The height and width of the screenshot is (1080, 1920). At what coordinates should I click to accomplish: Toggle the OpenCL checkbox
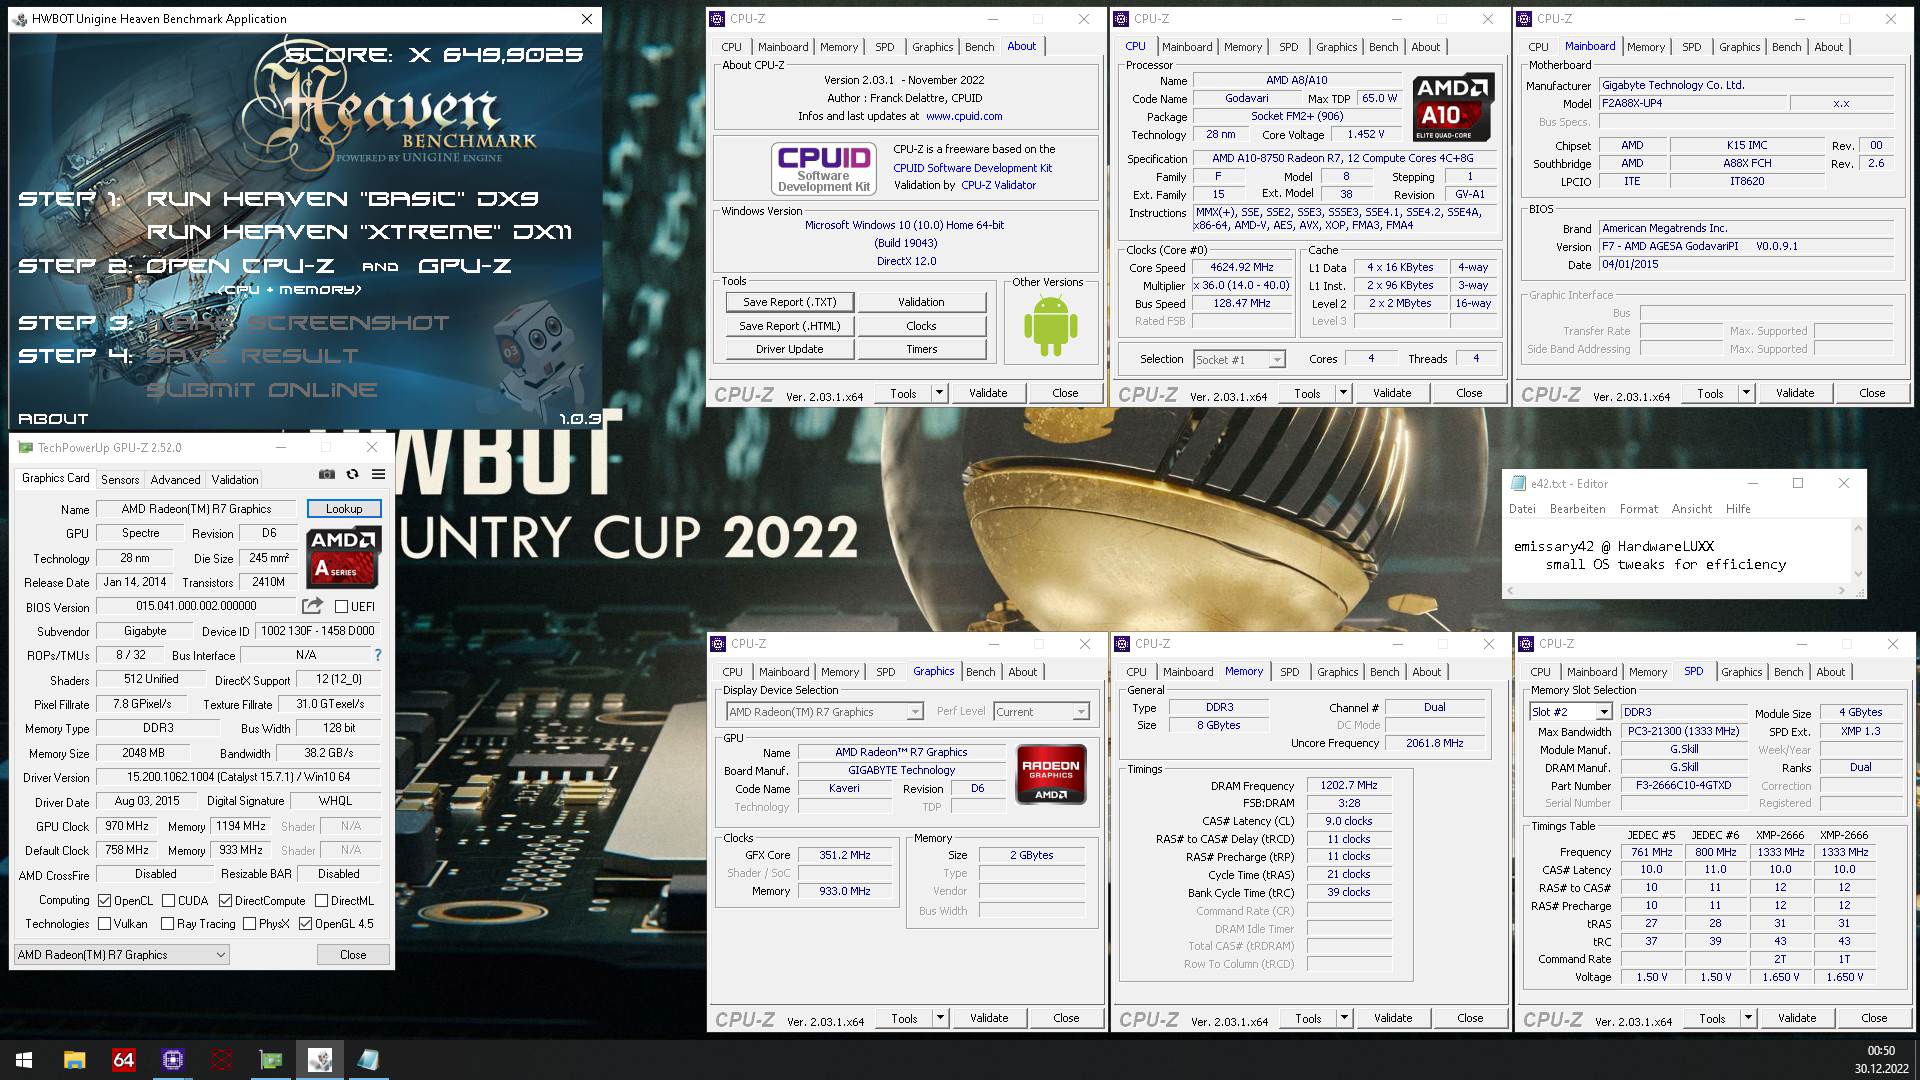point(105,900)
